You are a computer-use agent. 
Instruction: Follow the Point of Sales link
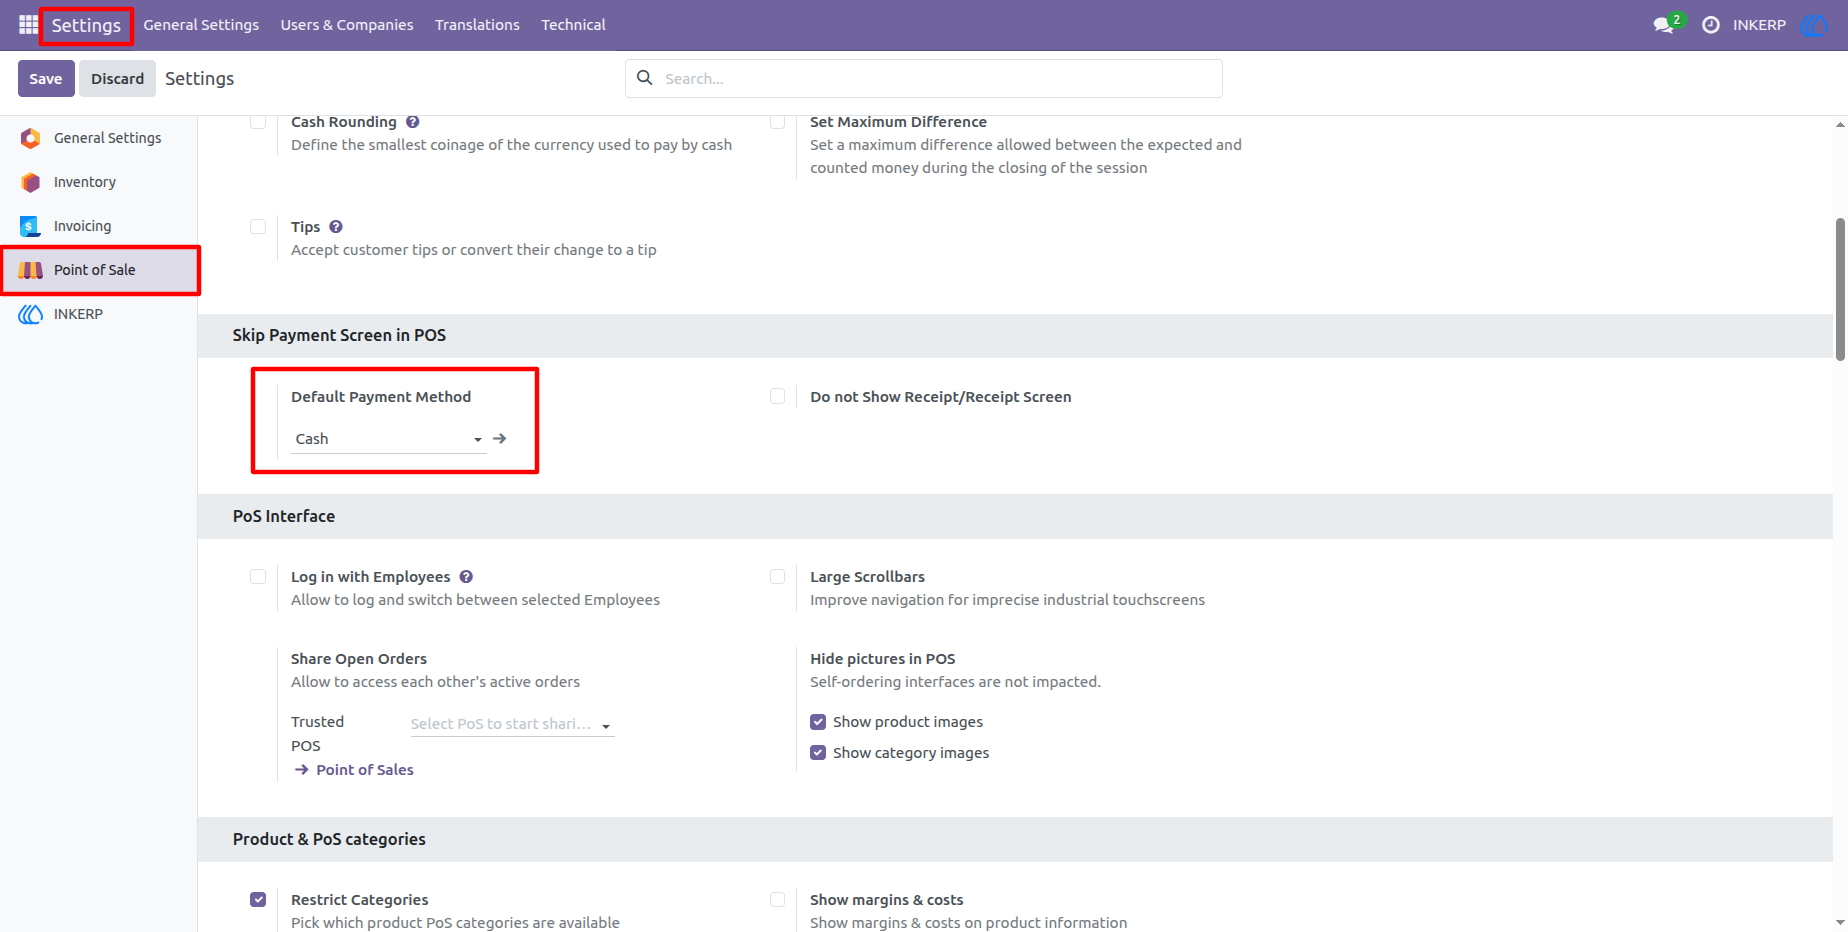365,770
